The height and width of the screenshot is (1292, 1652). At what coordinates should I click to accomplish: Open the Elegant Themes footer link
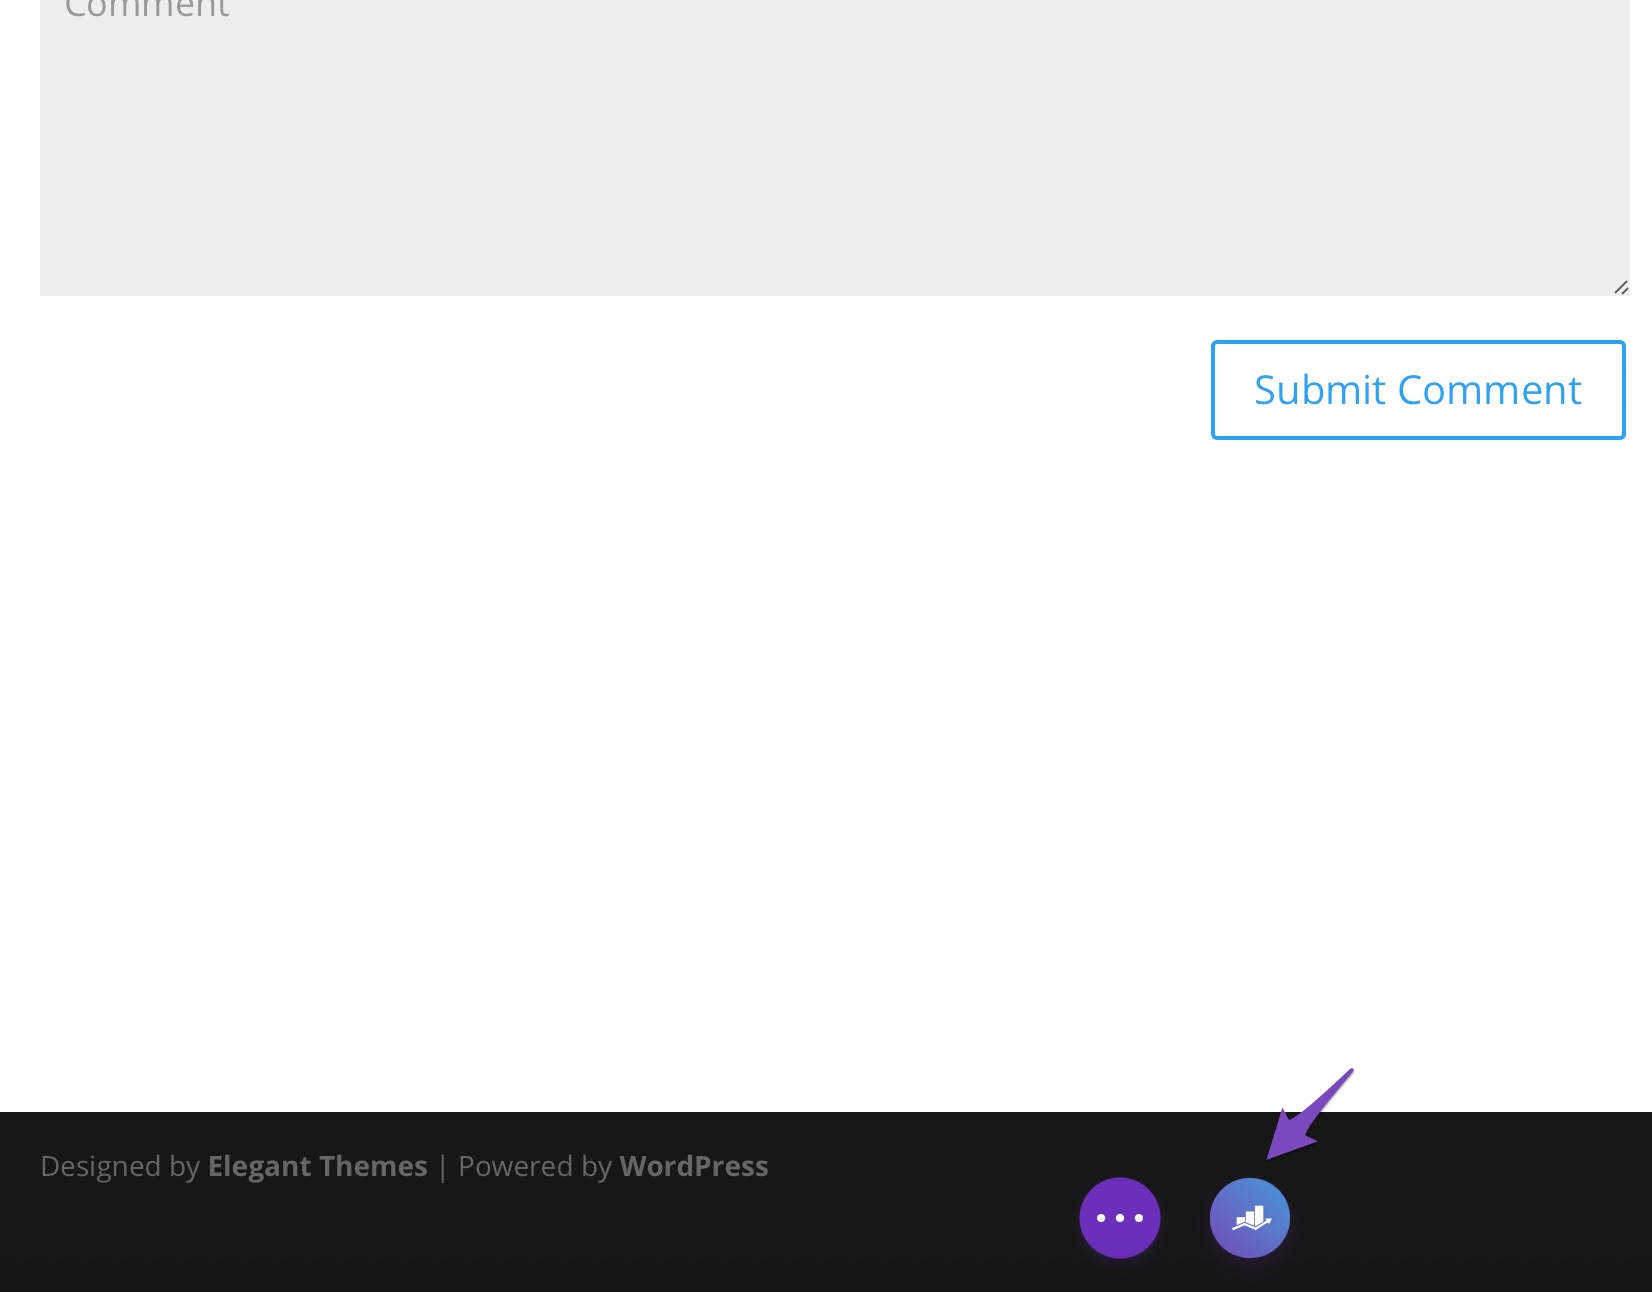[x=317, y=1166]
